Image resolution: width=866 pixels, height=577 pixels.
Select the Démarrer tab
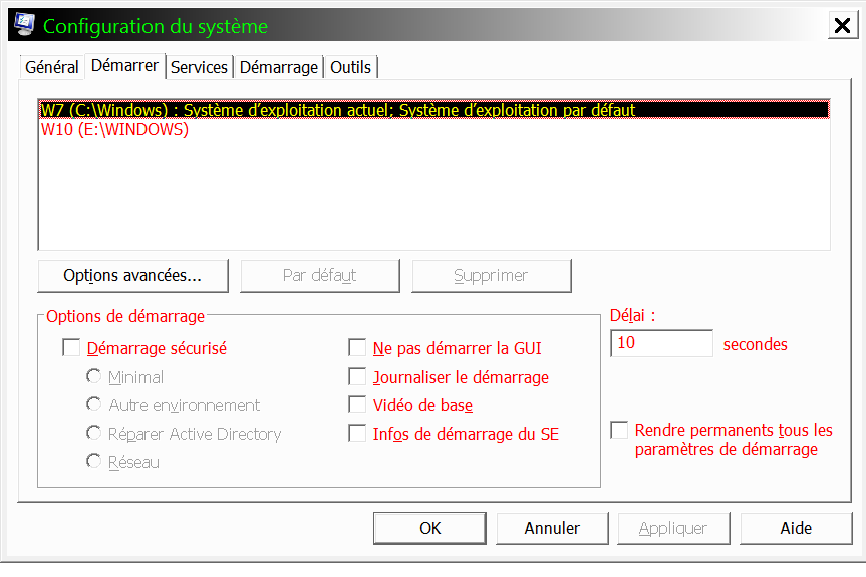coord(125,66)
